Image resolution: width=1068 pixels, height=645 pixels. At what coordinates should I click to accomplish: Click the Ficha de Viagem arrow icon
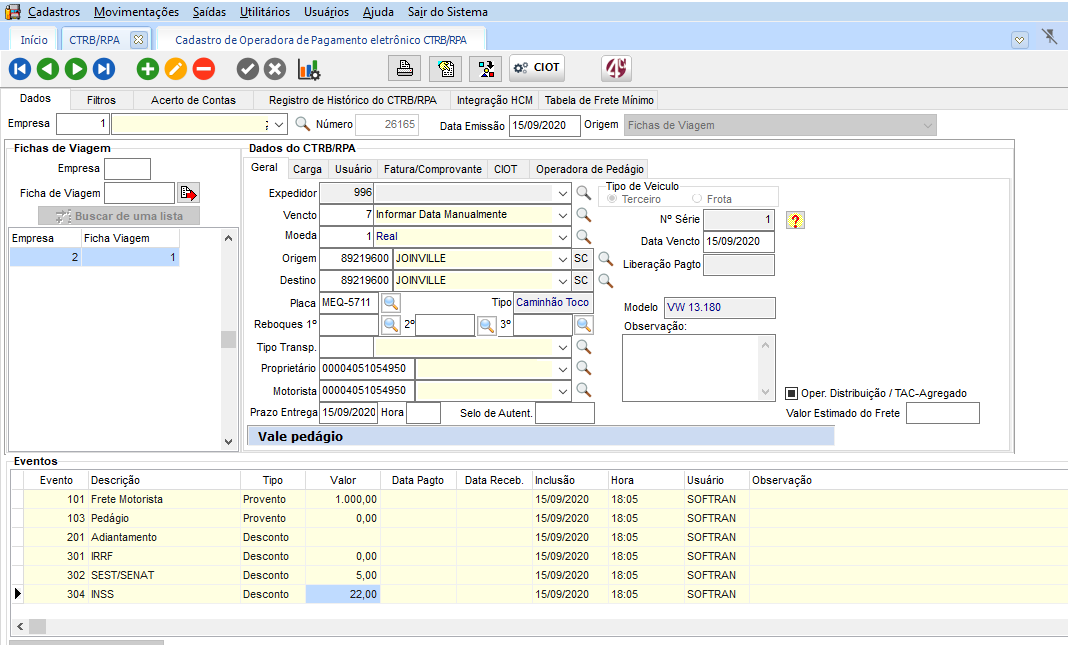coord(189,193)
